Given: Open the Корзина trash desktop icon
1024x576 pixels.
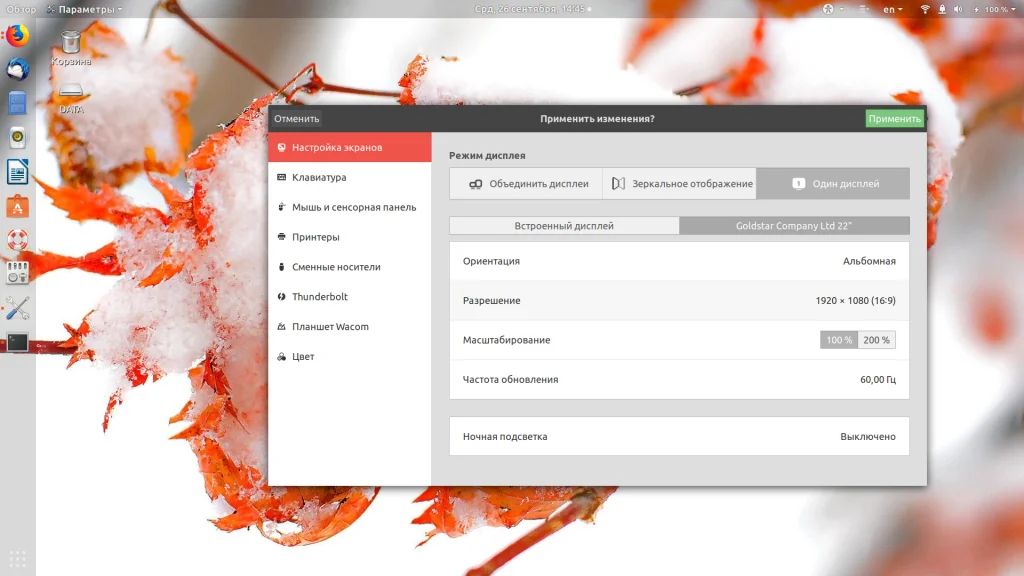Looking at the screenshot, I should pyautogui.click(x=71, y=48).
